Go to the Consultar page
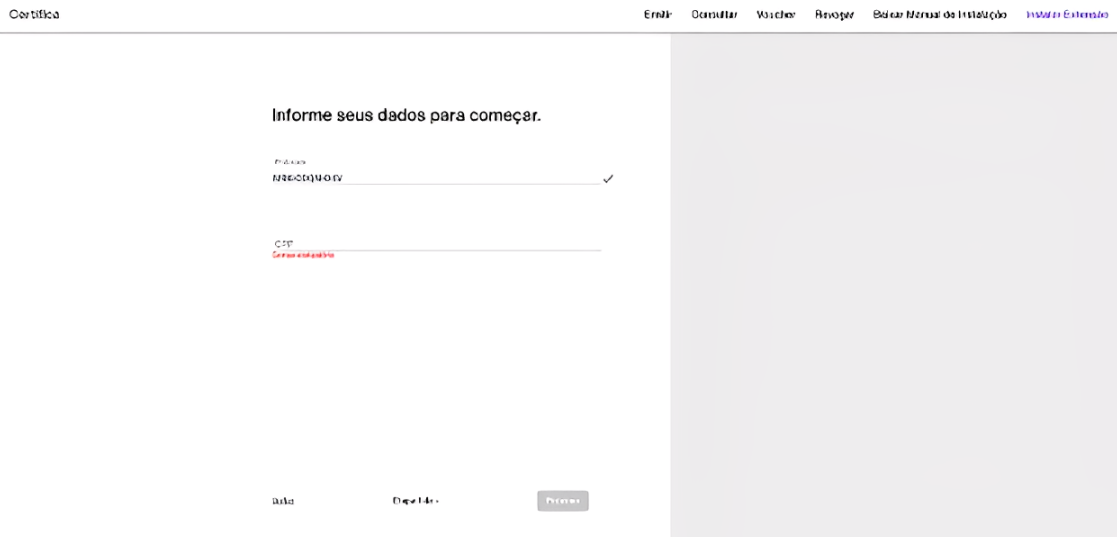The width and height of the screenshot is (1117, 537). pos(714,15)
